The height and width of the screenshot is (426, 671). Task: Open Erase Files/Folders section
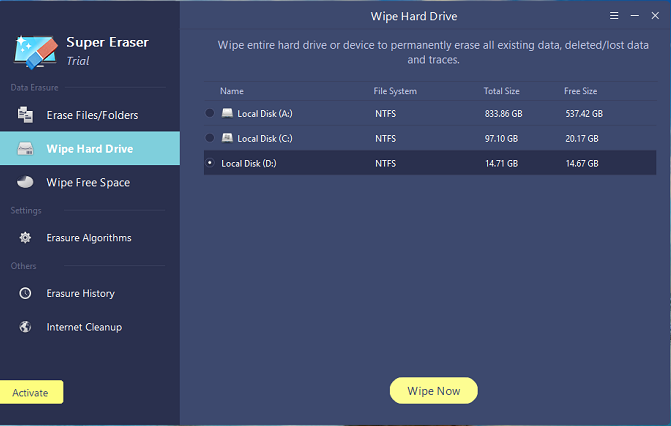pyautogui.click(x=90, y=115)
